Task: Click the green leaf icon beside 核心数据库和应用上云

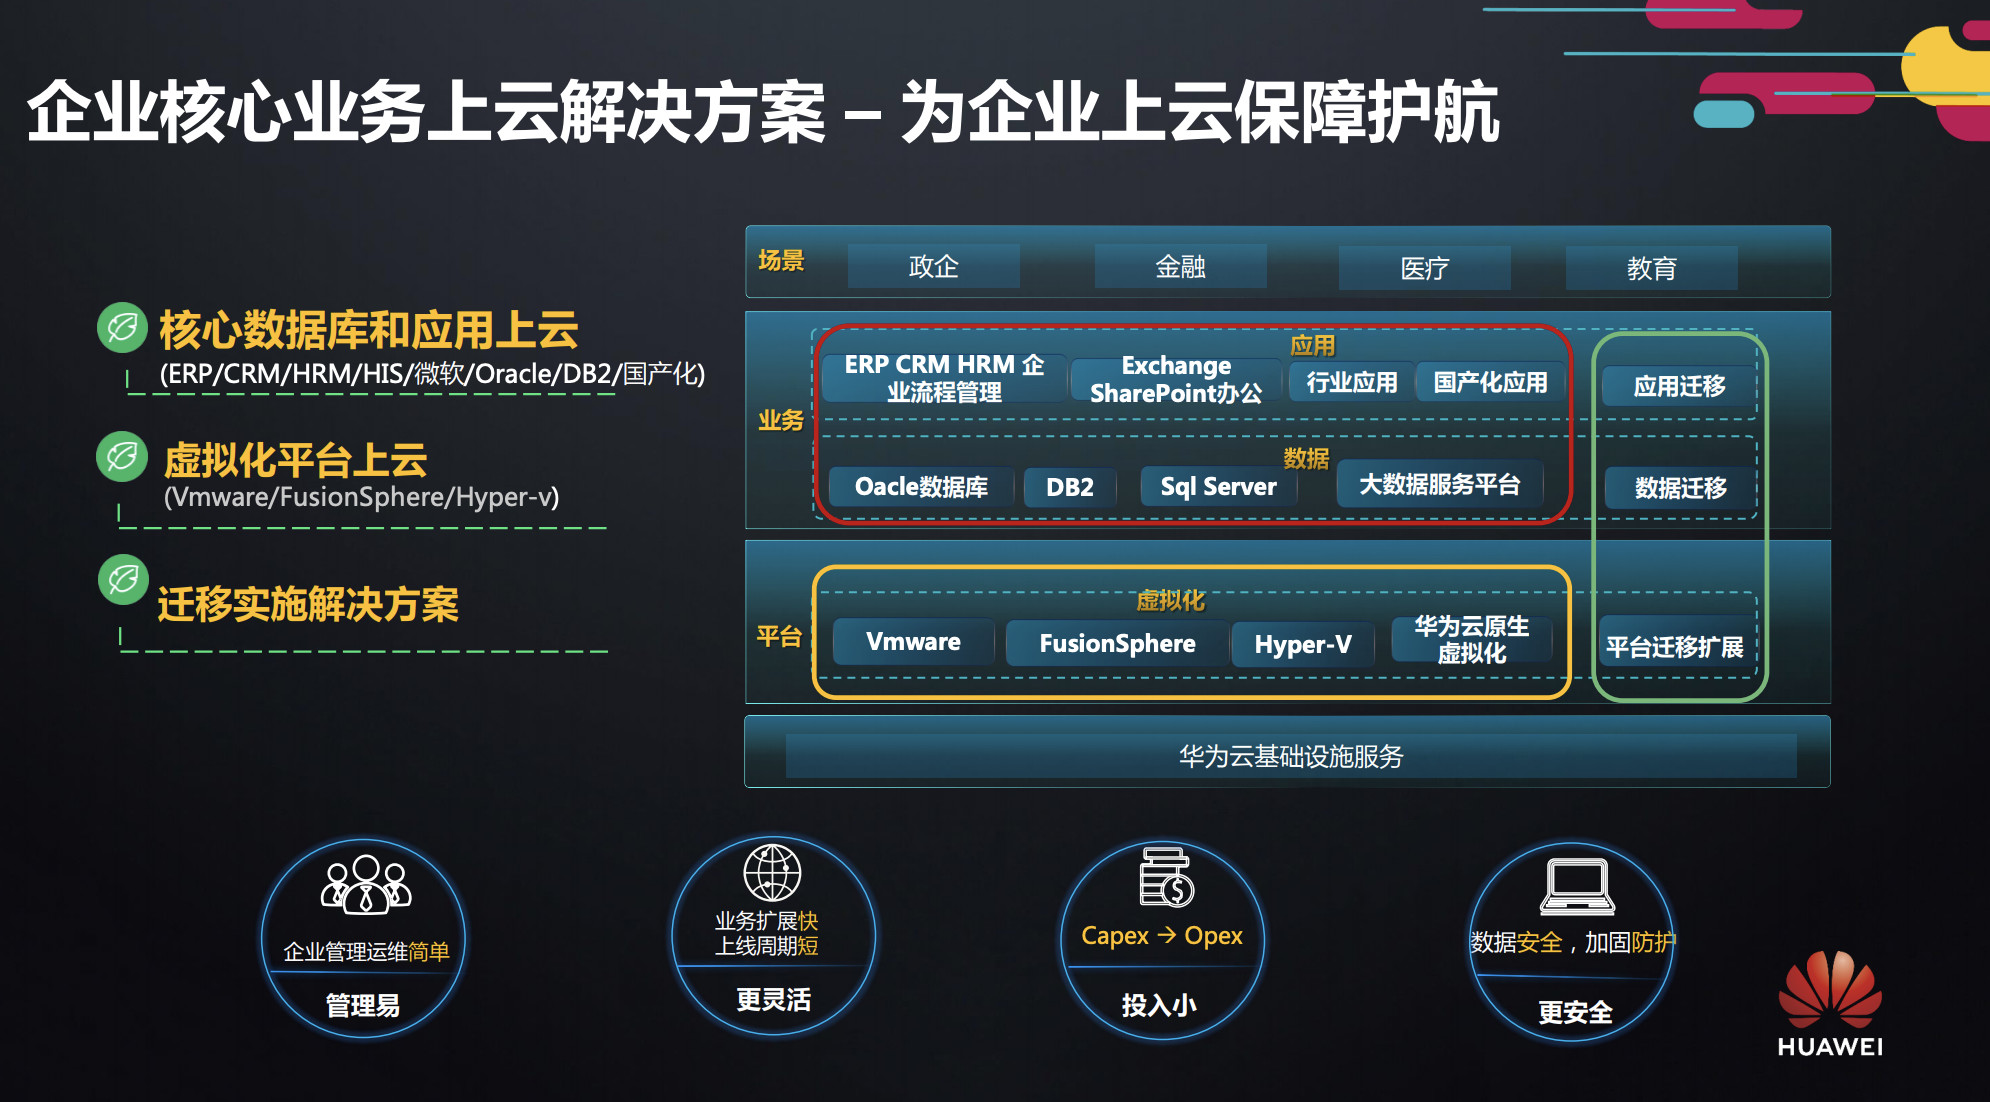Action: tap(122, 327)
